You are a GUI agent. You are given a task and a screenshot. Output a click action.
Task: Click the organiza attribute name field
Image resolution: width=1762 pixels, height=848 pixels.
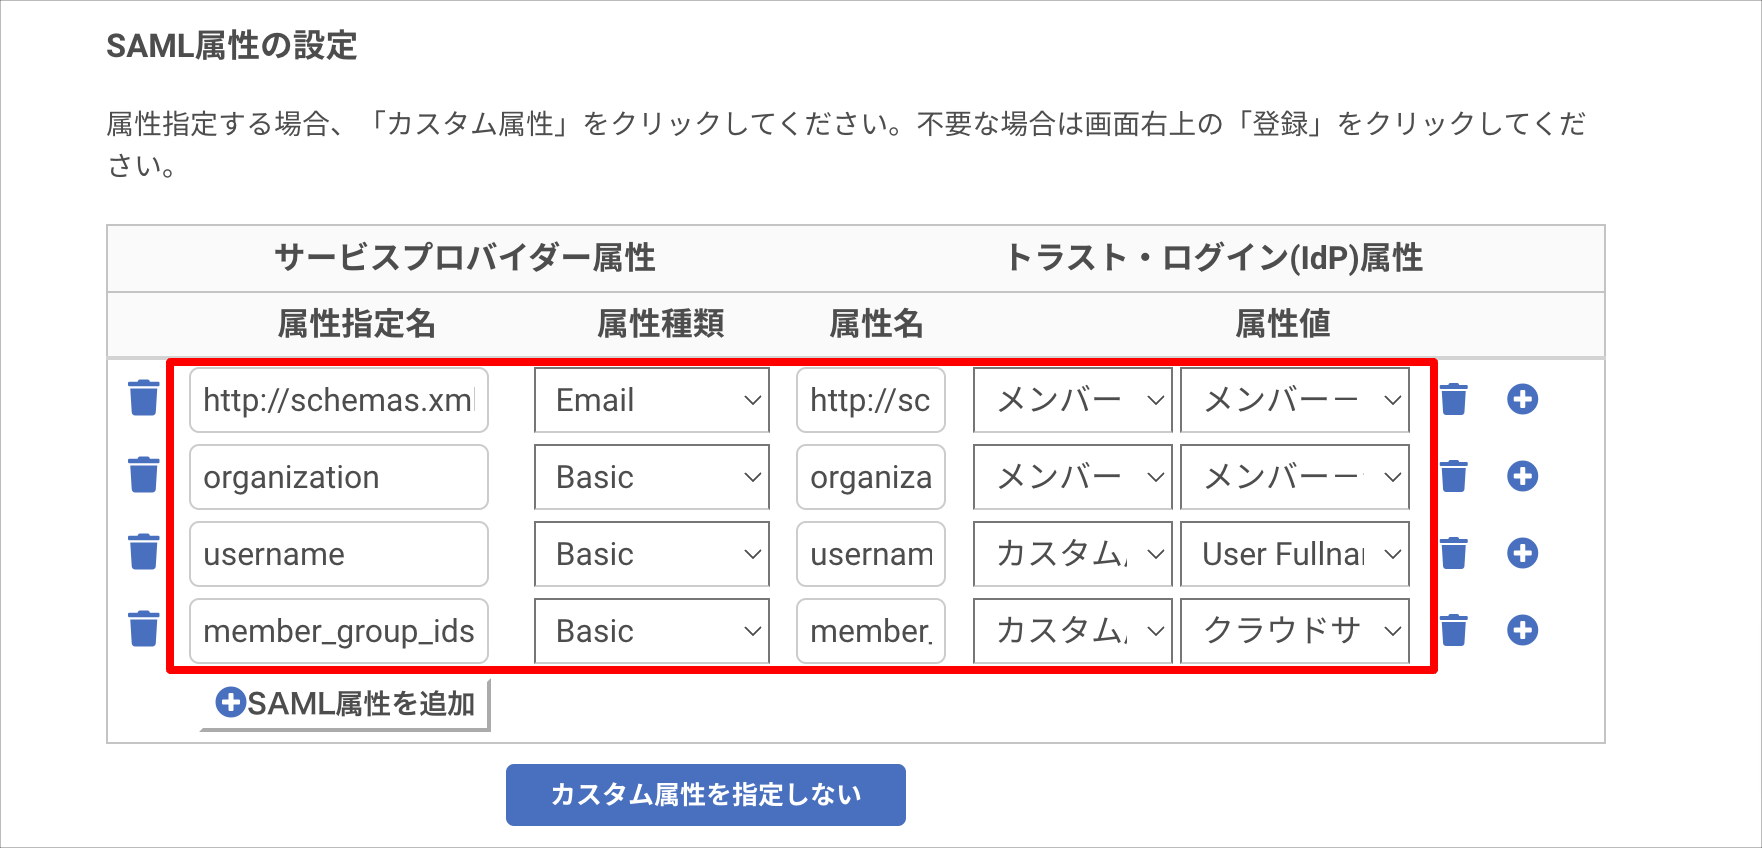(871, 477)
